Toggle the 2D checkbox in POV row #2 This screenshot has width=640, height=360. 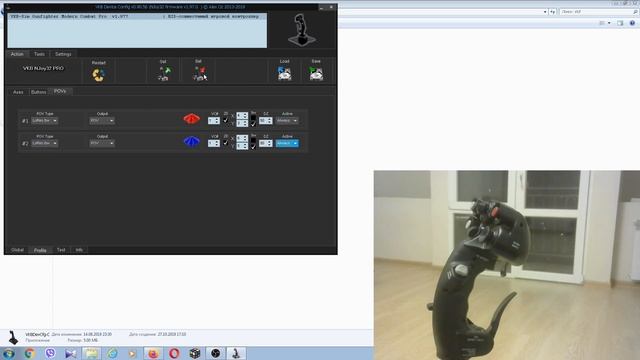pyautogui.click(x=225, y=143)
